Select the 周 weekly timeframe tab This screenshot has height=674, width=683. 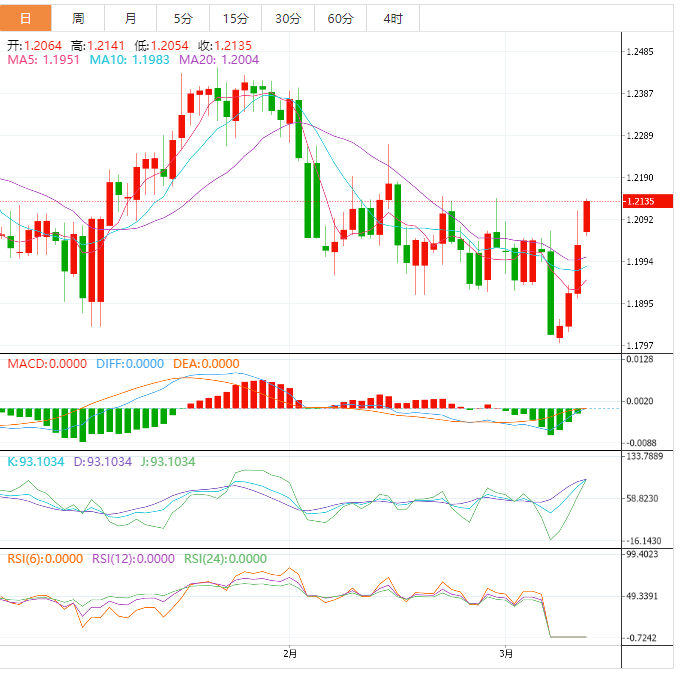(78, 19)
